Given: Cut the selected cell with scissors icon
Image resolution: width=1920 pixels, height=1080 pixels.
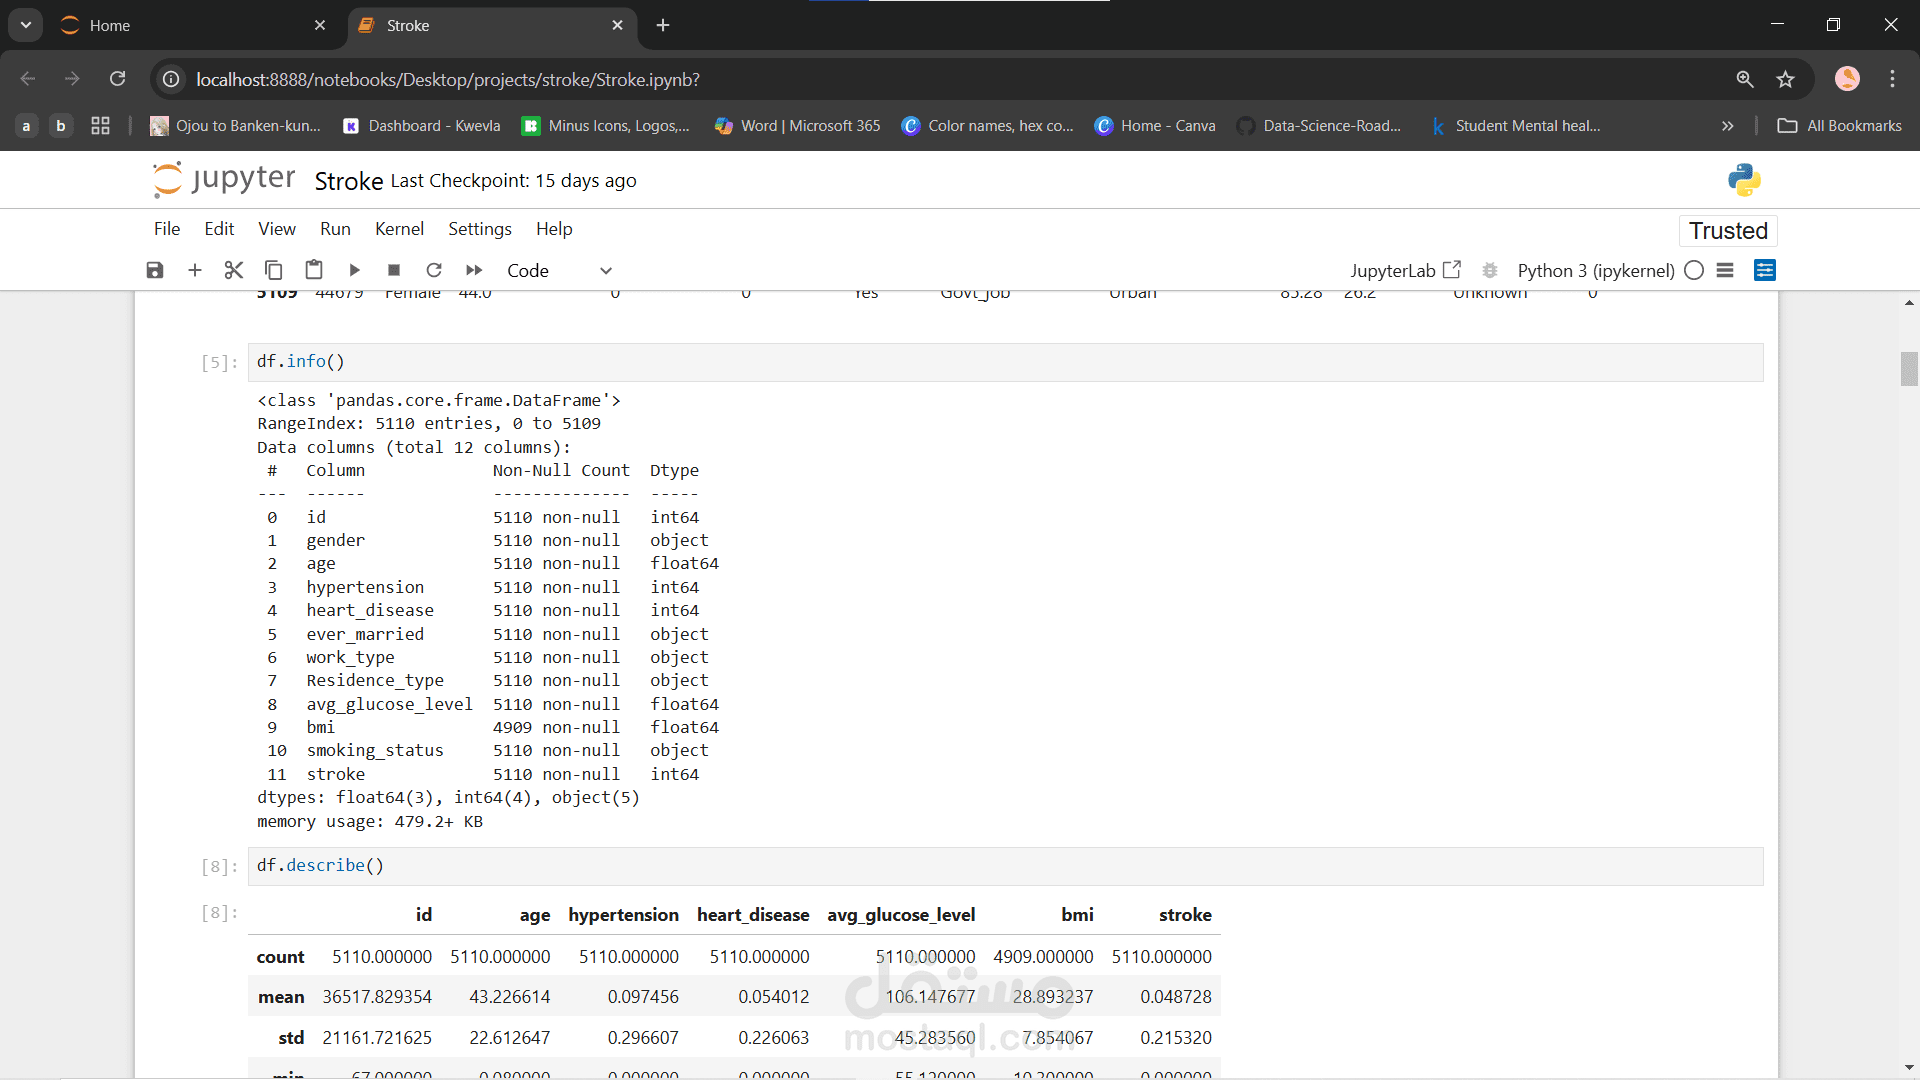Looking at the screenshot, I should pyautogui.click(x=234, y=270).
